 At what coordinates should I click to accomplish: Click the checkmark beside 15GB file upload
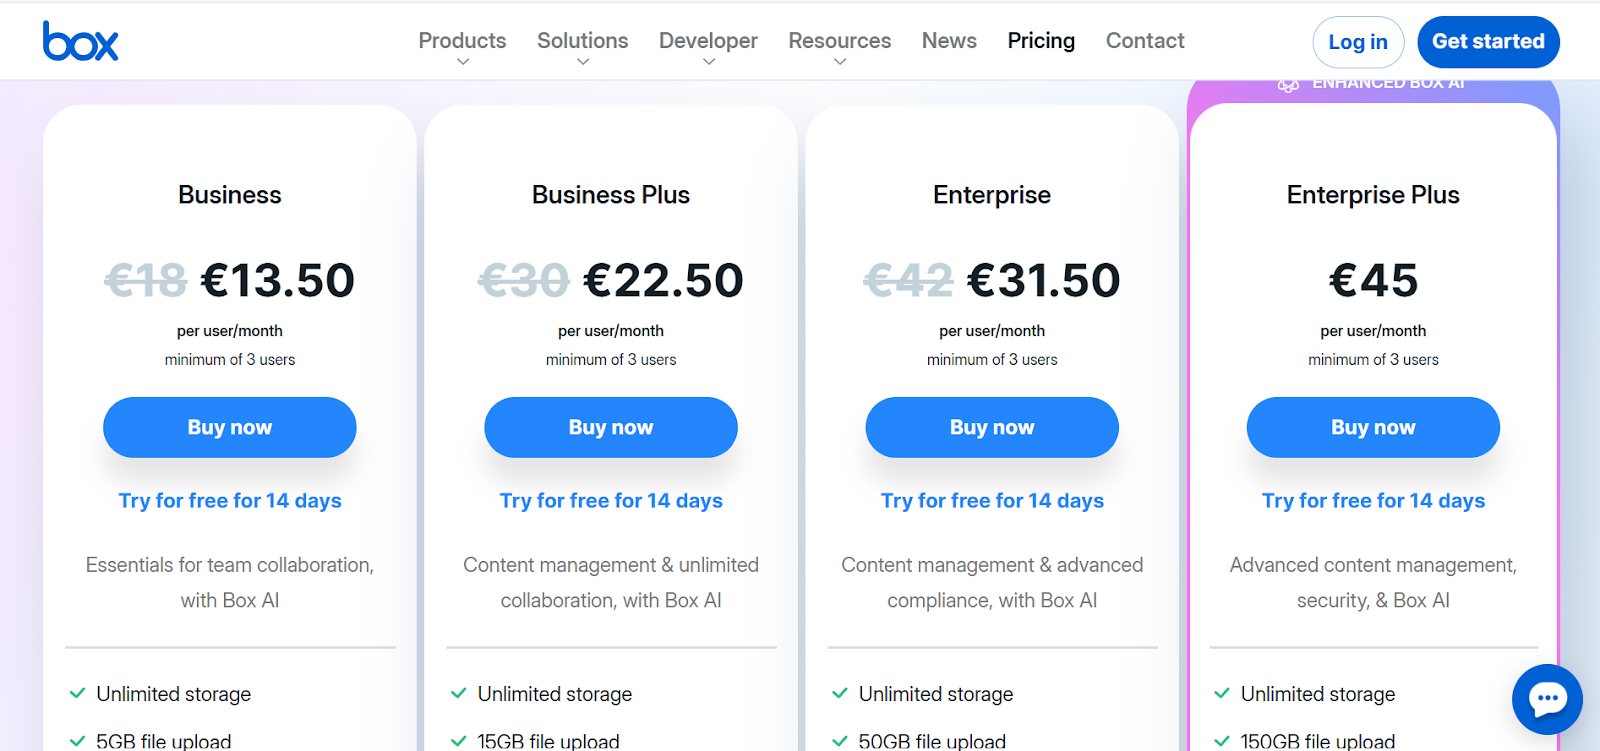tap(459, 740)
